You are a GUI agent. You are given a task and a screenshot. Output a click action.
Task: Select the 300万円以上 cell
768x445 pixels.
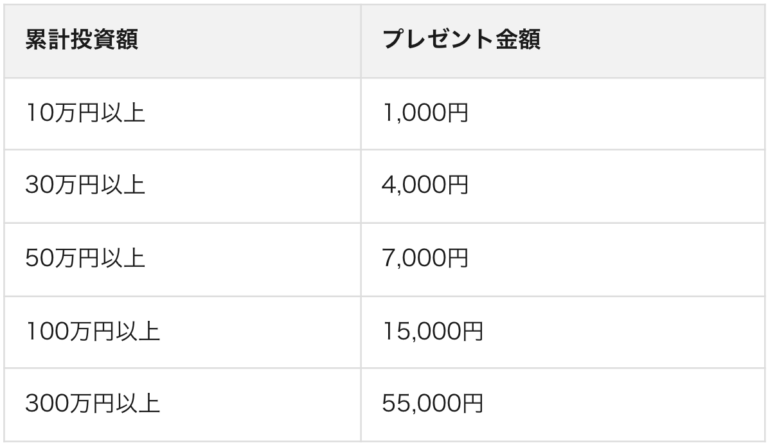tap(93, 404)
